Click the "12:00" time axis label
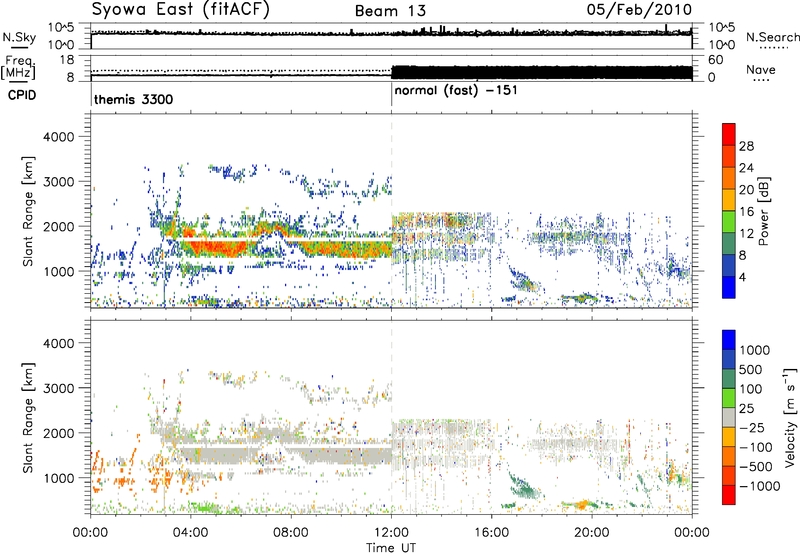The image size is (800, 554). [391, 533]
